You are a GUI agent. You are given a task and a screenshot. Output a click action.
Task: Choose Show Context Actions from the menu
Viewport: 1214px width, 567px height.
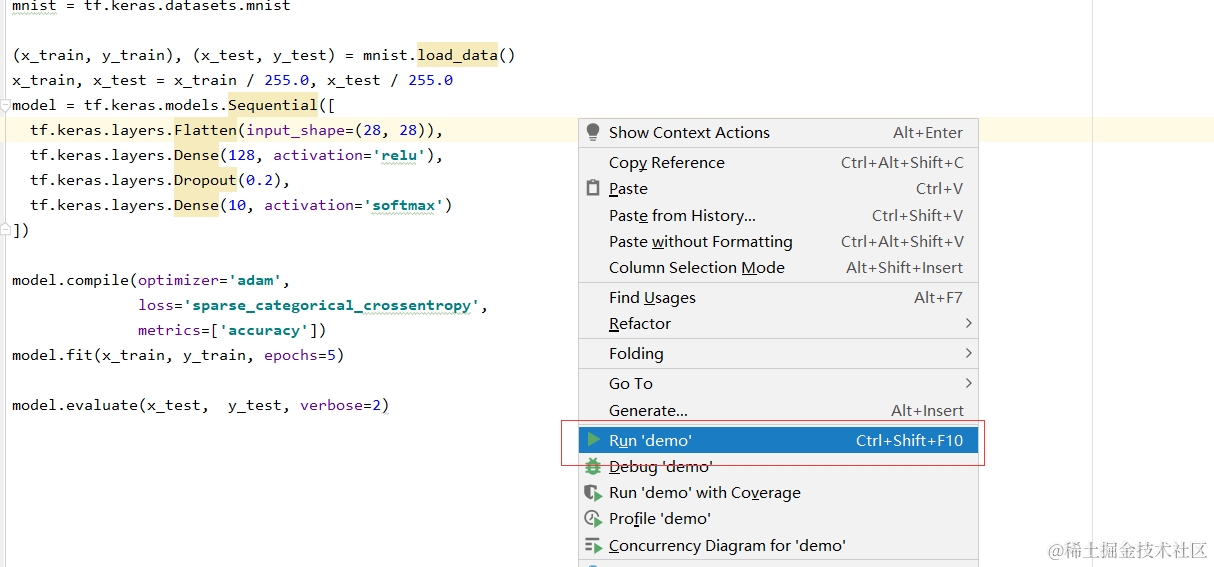click(778, 132)
